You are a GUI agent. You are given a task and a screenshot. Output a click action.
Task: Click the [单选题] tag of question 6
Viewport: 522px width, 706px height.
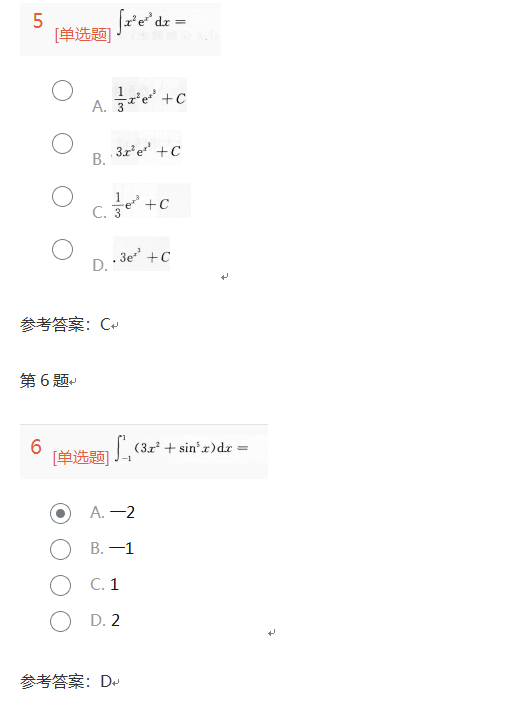tap(81, 457)
